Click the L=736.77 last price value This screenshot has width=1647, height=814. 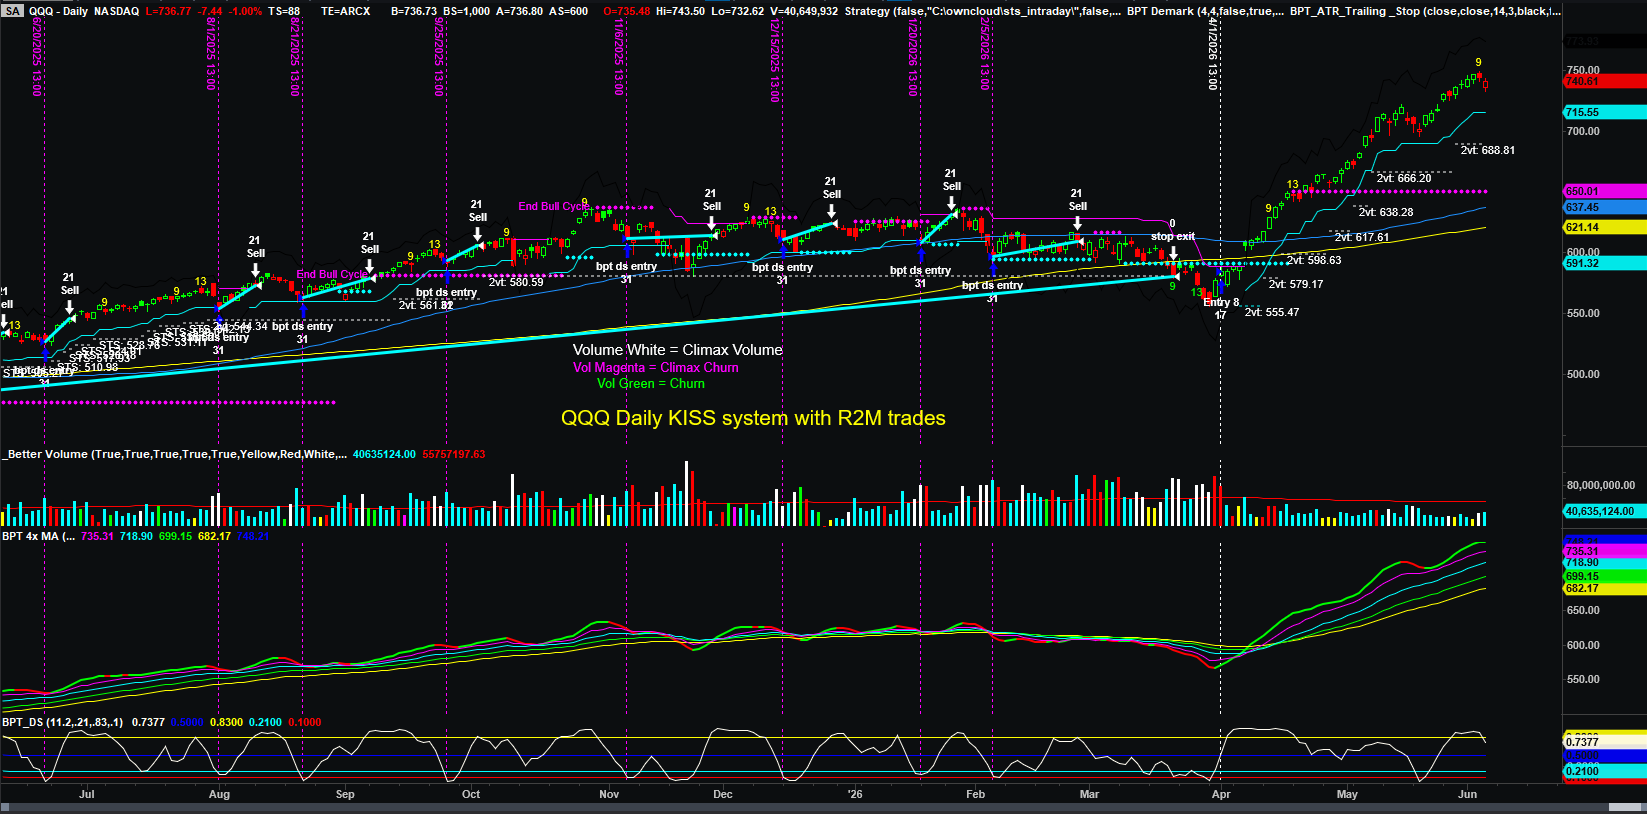coord(169,11)
